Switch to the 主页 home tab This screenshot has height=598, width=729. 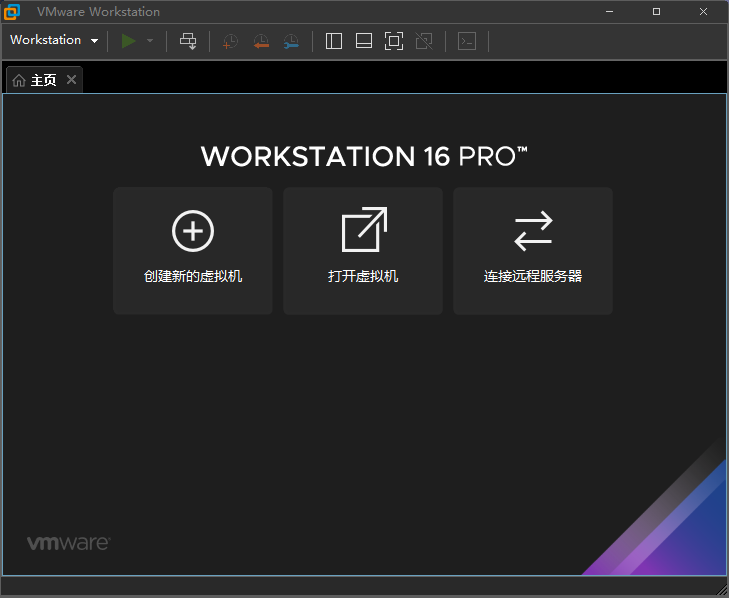point(36,80)
